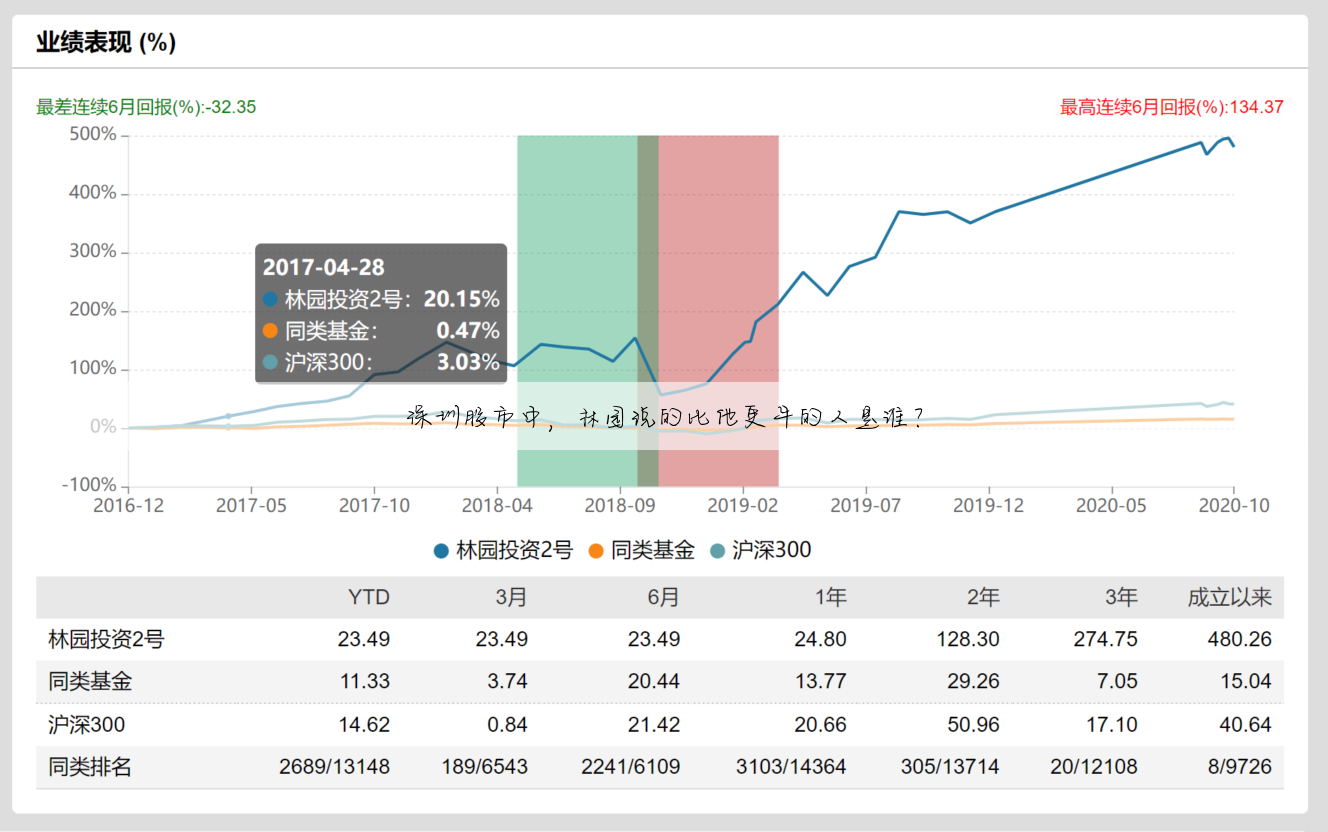Click the 2020-10 x-axis label
The image size is (1328, 832).
1234,506
